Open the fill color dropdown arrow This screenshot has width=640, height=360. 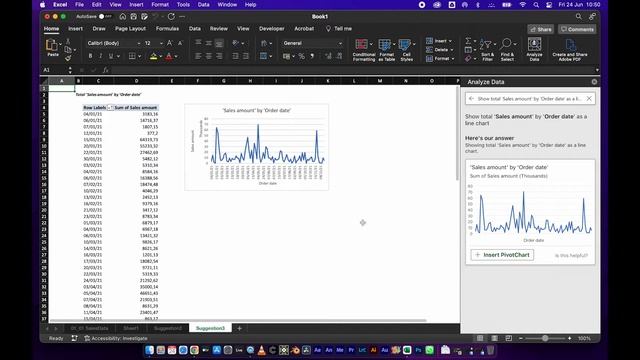[160, 56]
